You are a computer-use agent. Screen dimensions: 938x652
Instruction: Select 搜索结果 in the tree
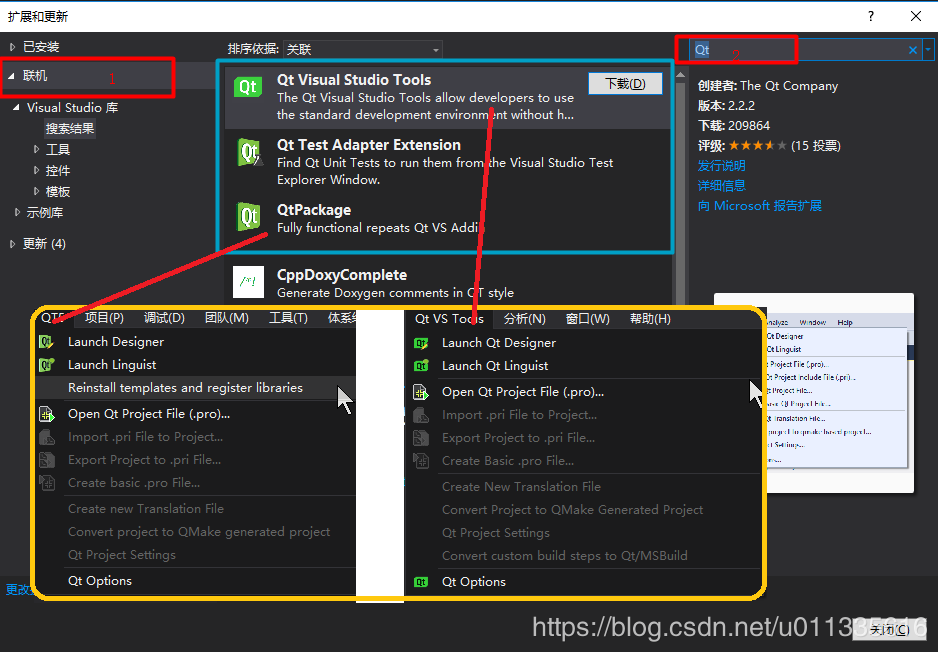pyautogui.click(x=70, y=129)
